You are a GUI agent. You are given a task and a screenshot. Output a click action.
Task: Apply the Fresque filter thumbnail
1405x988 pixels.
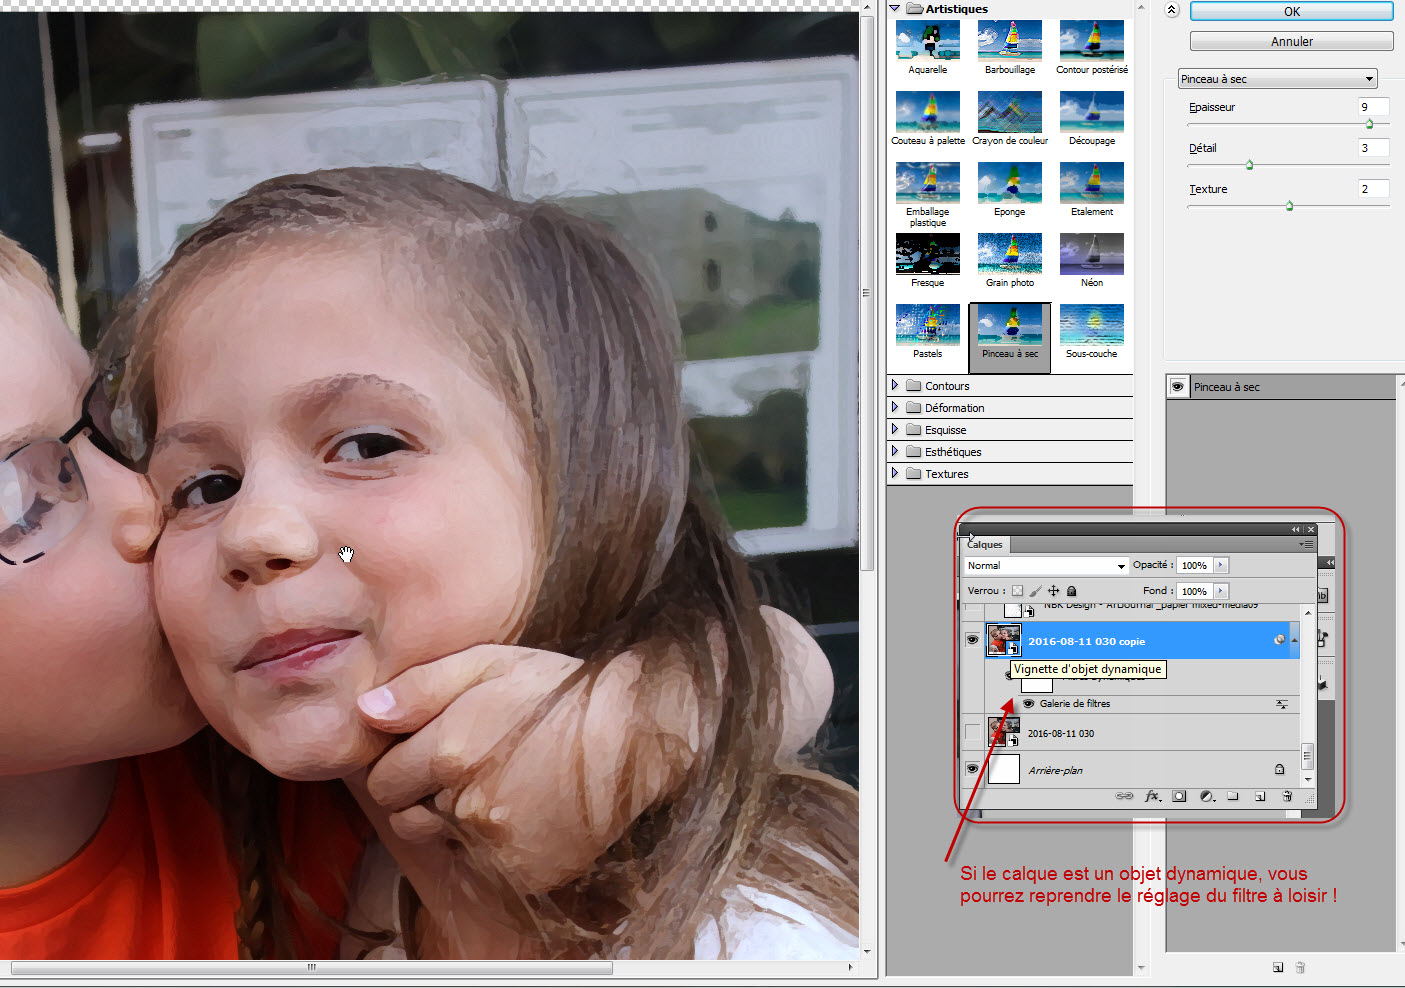(x=927, y=254)
